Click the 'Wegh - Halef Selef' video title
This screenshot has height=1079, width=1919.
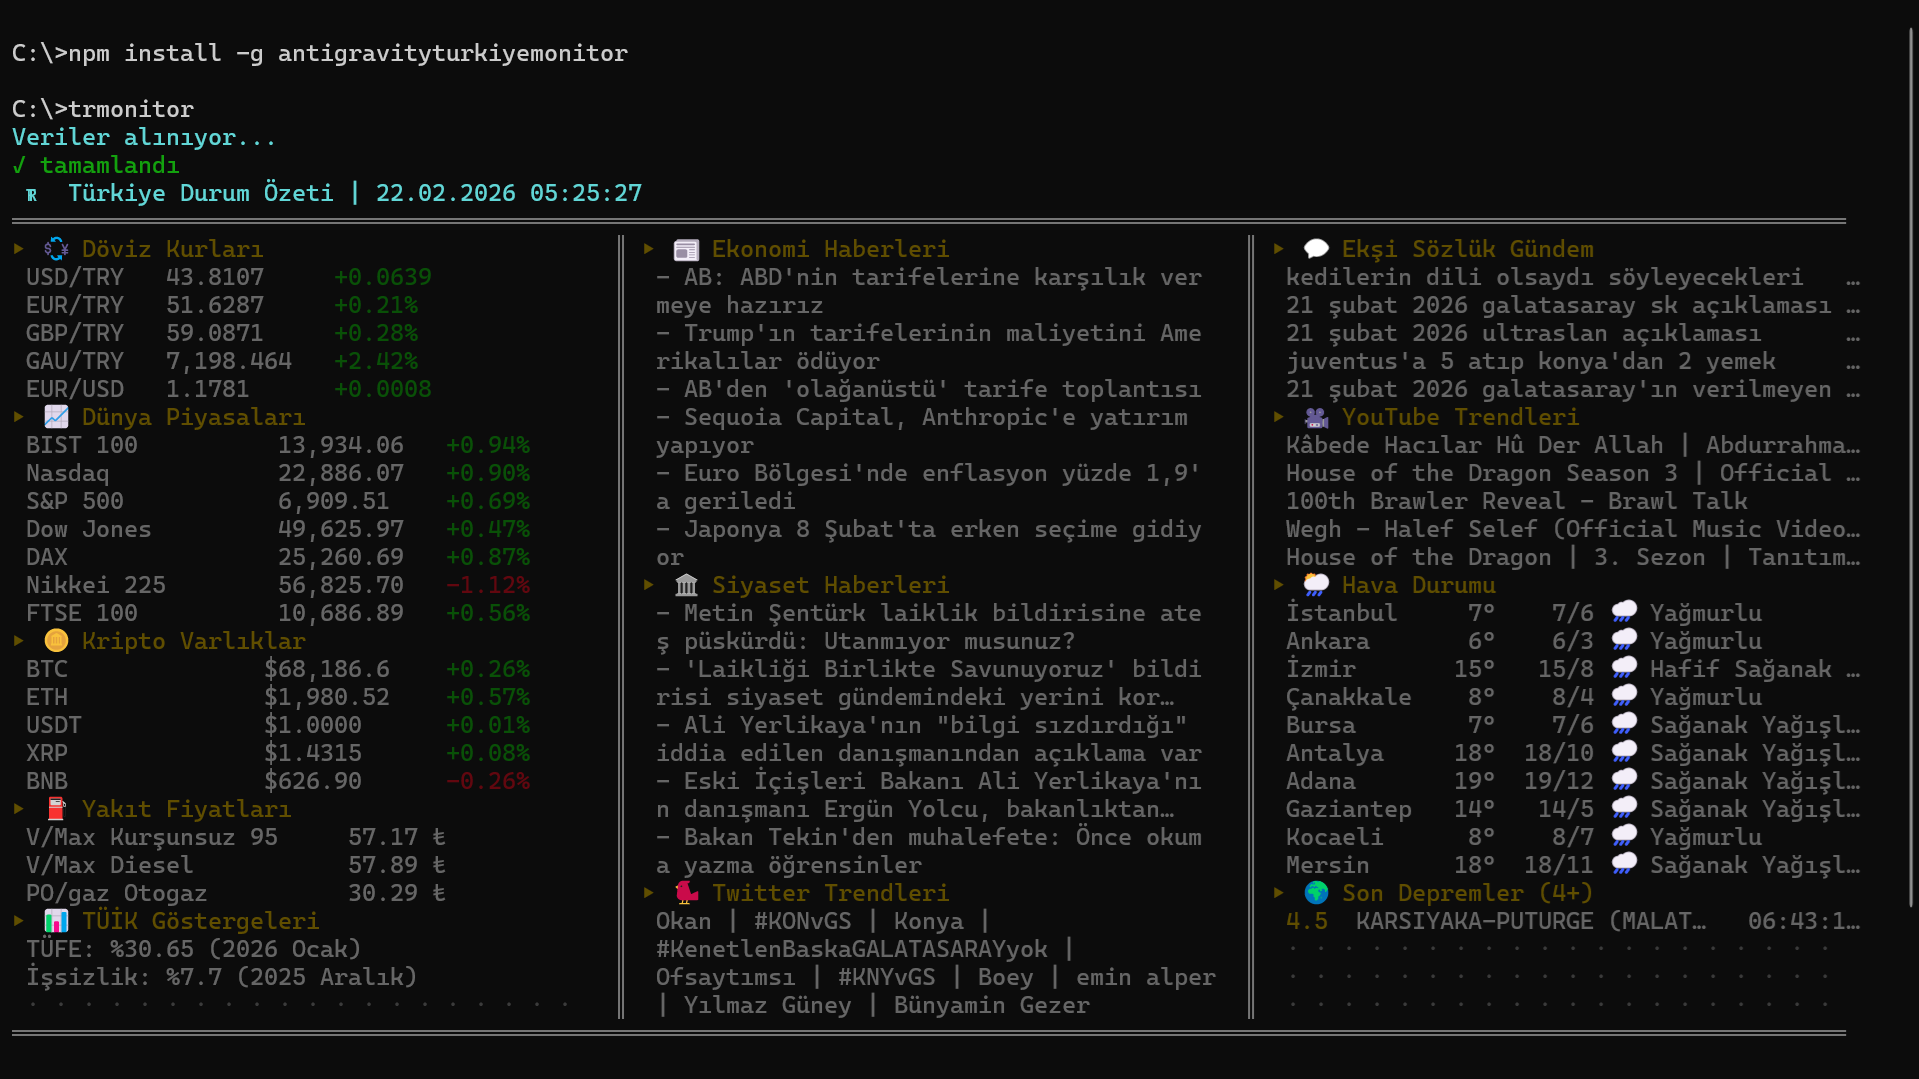coord(1573,529)
